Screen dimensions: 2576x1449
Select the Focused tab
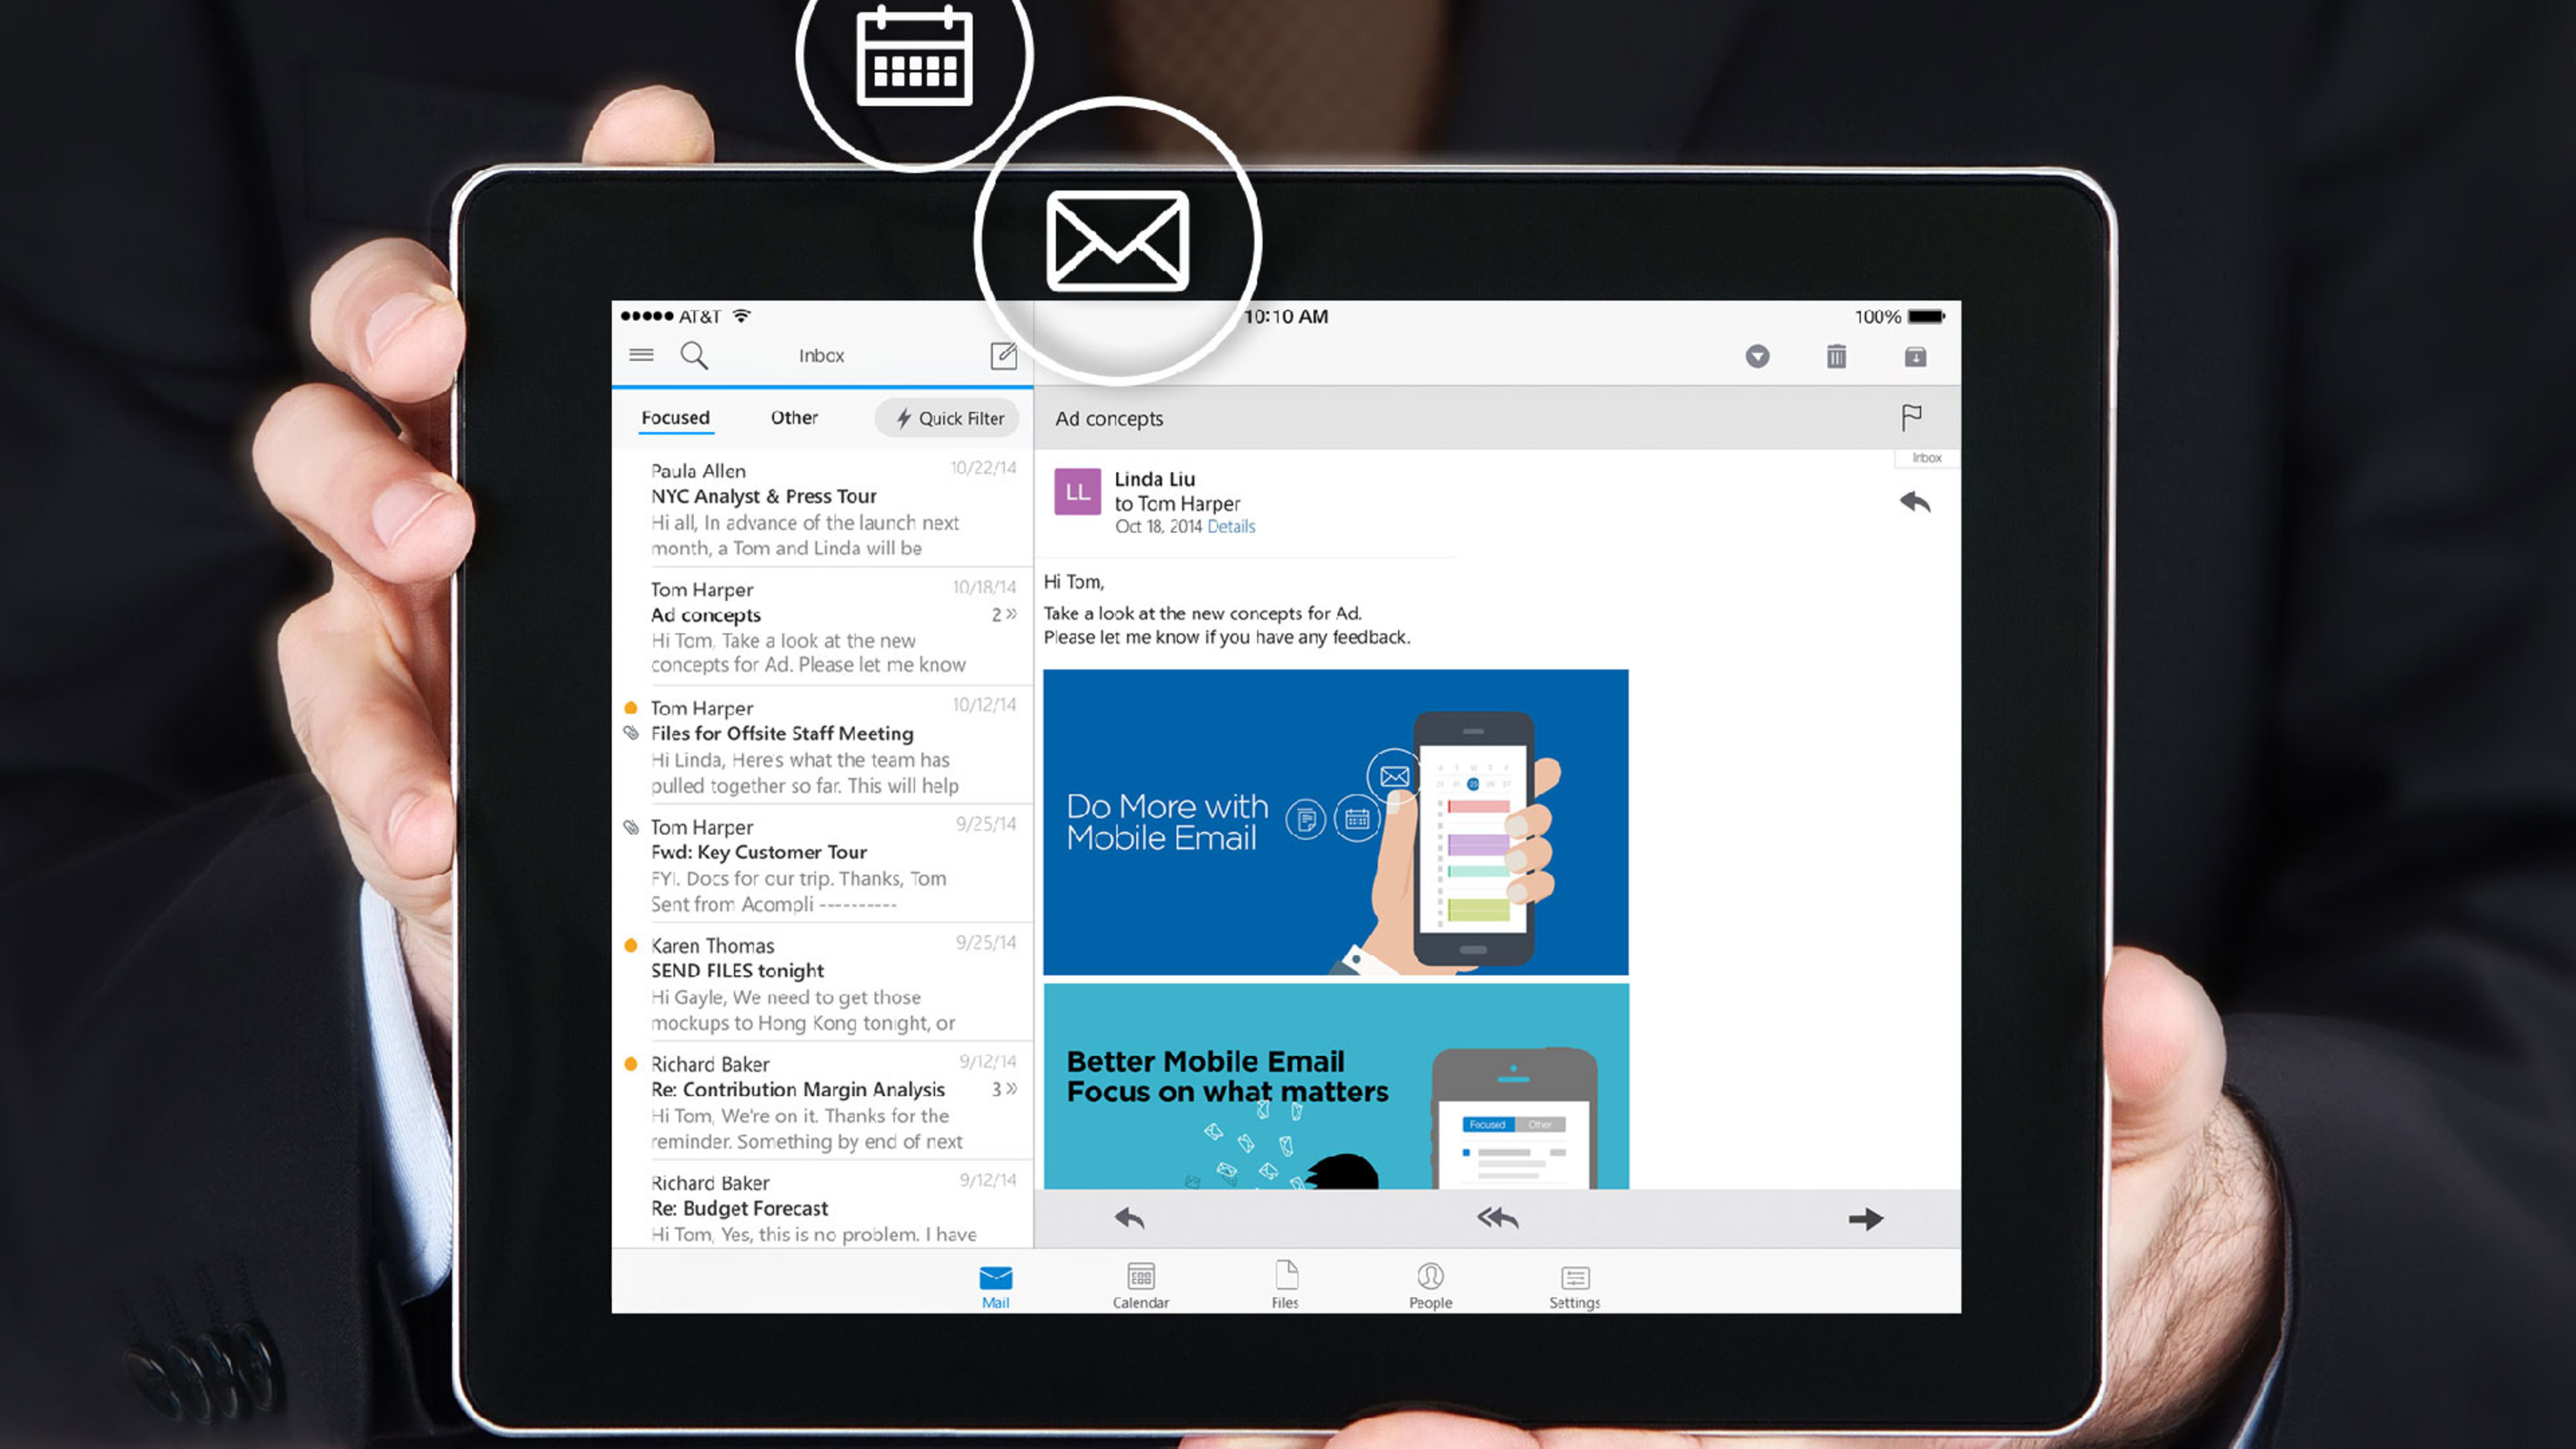[x=674, y=416]
